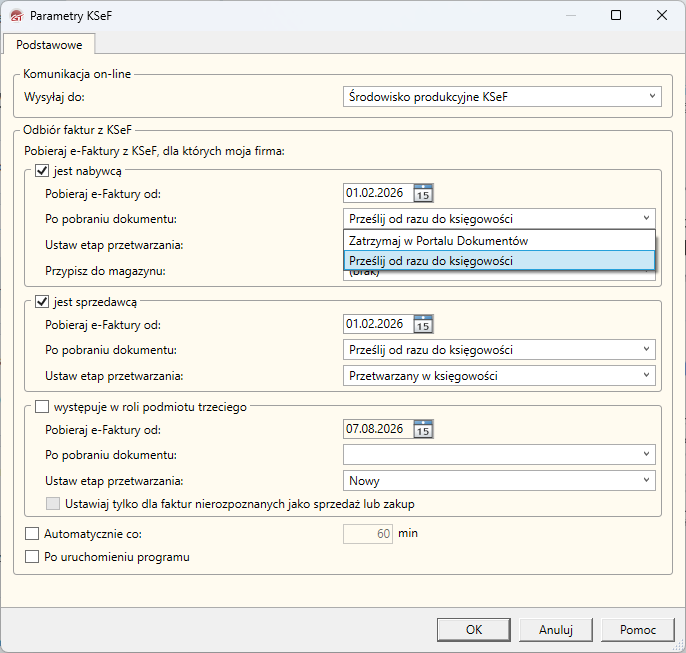686x653 pixels.
Task: Close the Parametry KSeF dialog
Action: tap(662, 15)
